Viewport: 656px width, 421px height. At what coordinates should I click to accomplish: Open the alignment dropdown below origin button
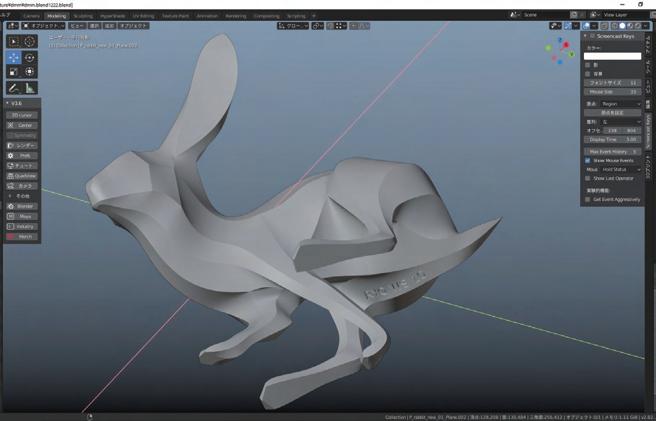coord(620,122)
